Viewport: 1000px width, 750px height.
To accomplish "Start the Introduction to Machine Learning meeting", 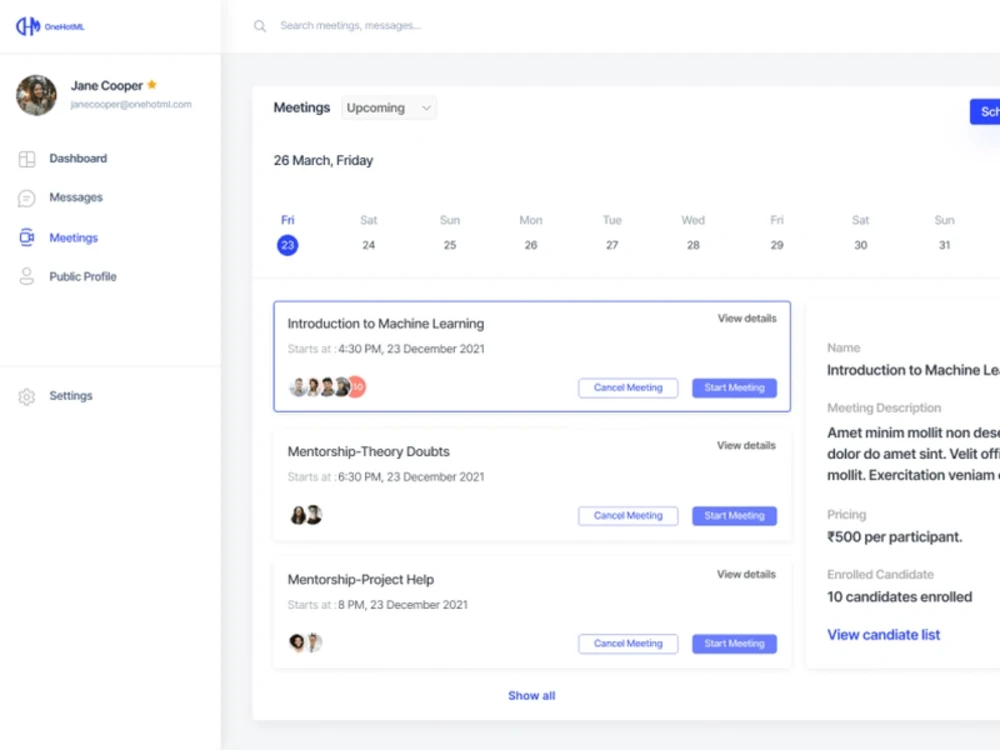I will tap(735, 388).
